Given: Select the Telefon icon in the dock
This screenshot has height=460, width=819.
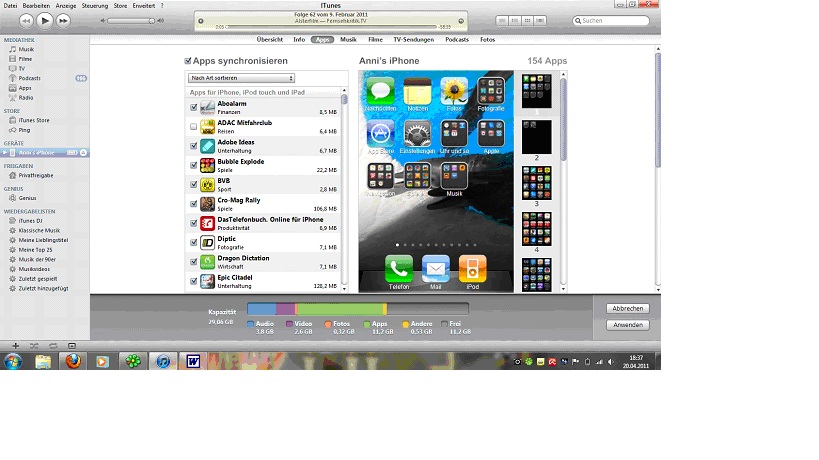Looking at the screenshot, I should (398, 270).
